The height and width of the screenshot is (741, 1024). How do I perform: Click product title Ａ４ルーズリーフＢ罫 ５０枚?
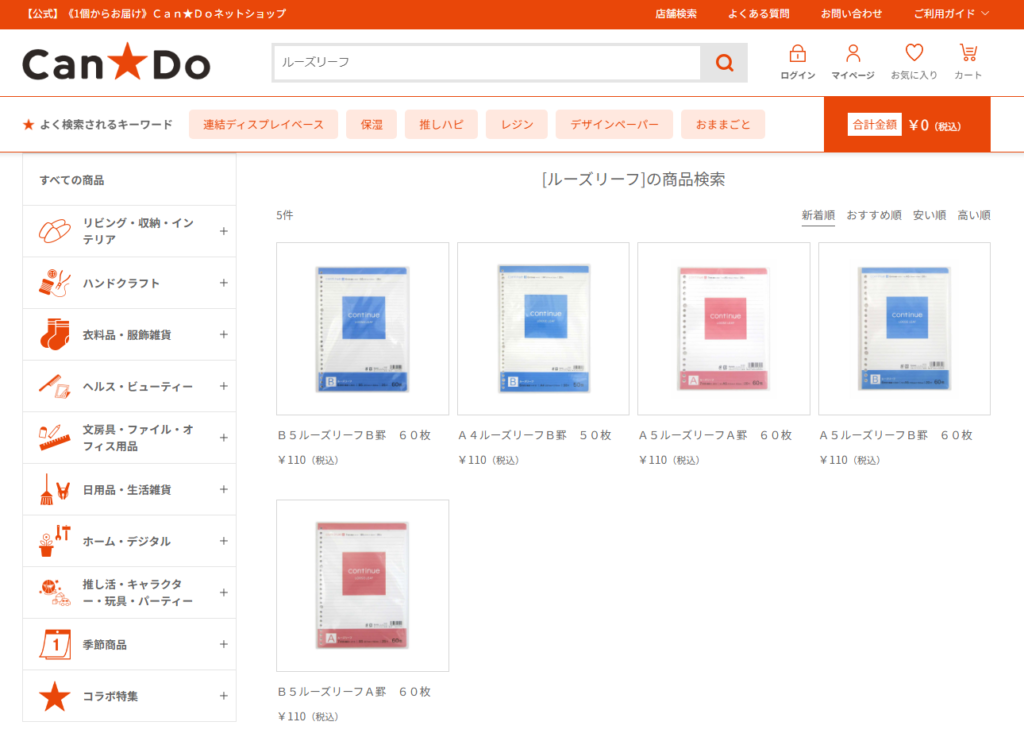[x=535, y=435]
